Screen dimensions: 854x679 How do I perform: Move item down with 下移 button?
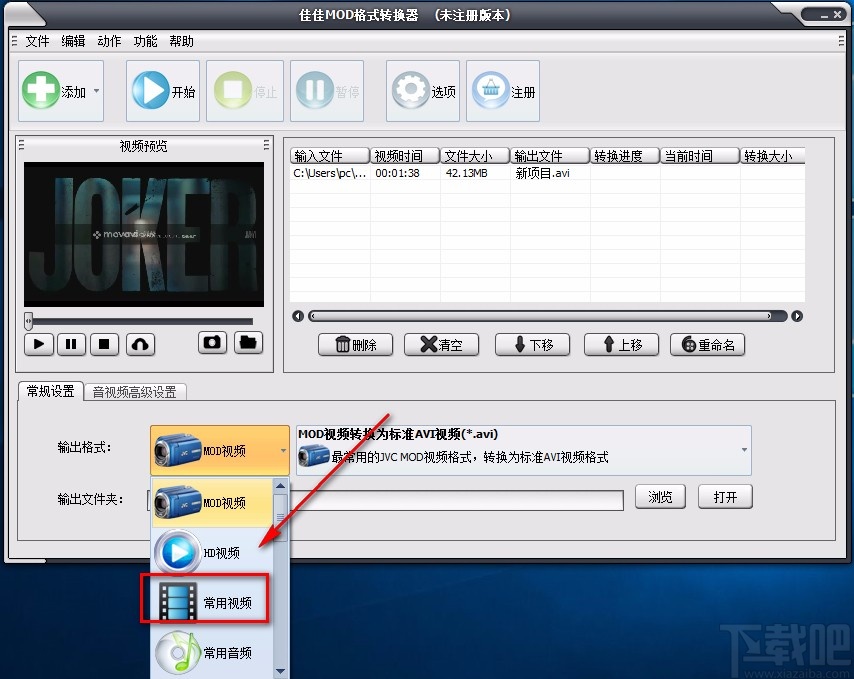pyautogui.click(x=532, y=345)
